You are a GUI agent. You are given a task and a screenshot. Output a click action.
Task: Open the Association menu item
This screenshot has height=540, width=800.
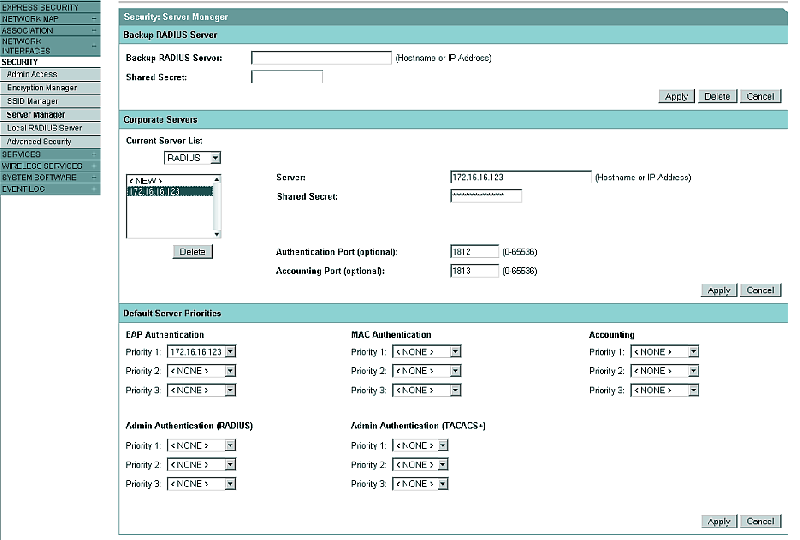click(x=50, y=31)
